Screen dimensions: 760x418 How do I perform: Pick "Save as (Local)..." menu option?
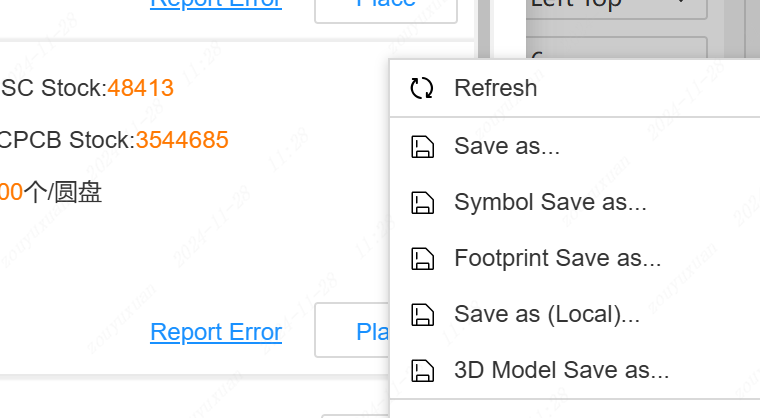(546, 315)
